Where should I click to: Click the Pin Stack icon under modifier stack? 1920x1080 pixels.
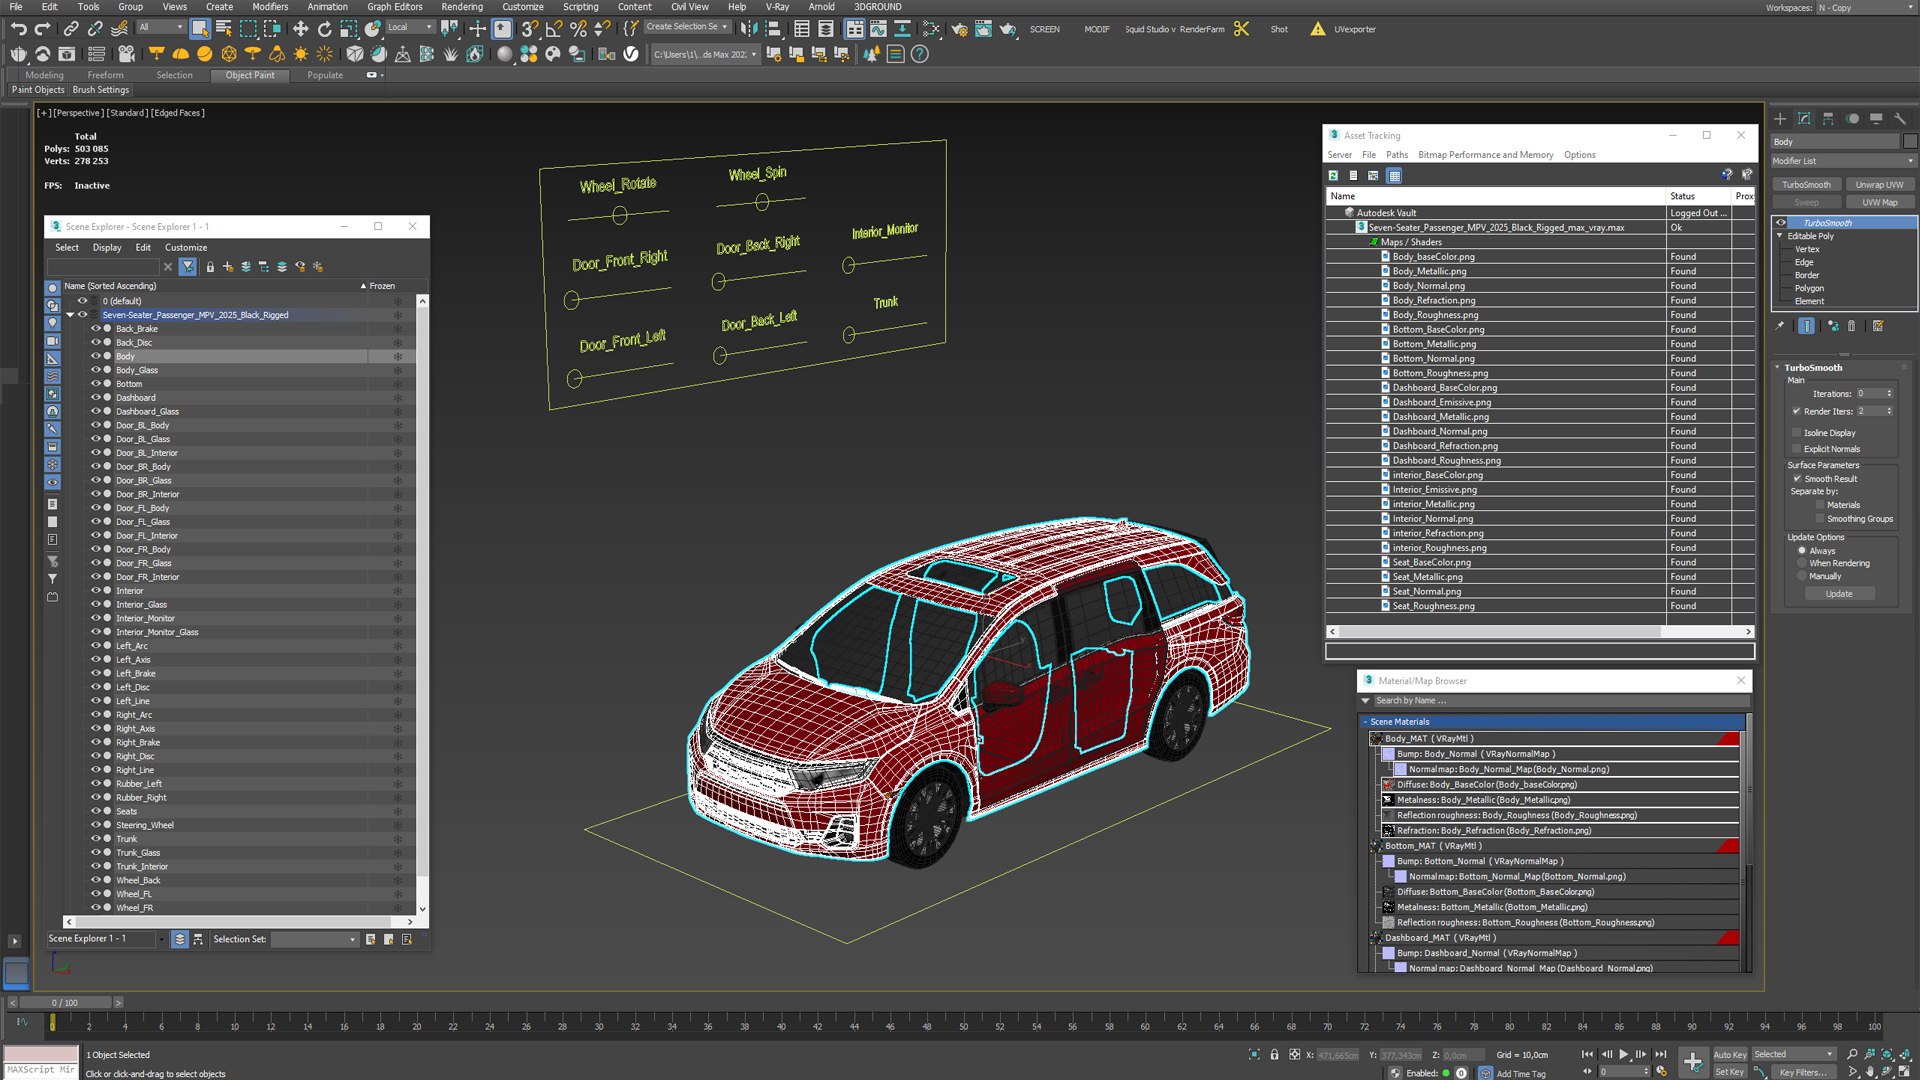pos(1780,326)
